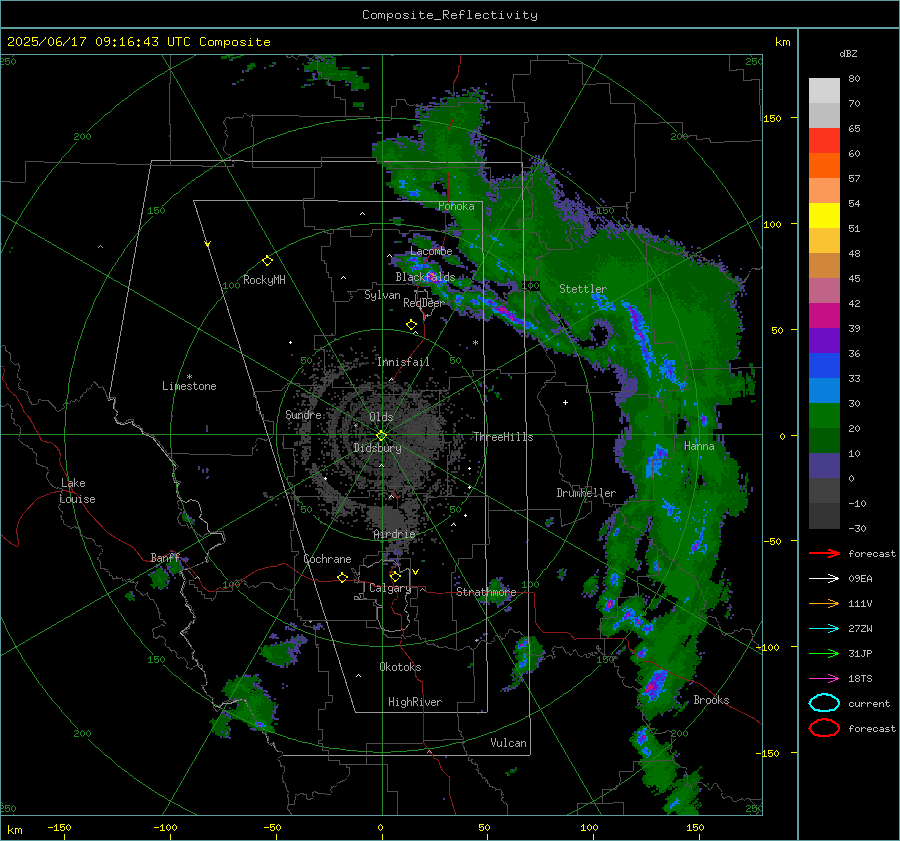This screenshot has width=900, height=841.
Task: Click the green 31JP arrow legend icon
Action: 824,653
